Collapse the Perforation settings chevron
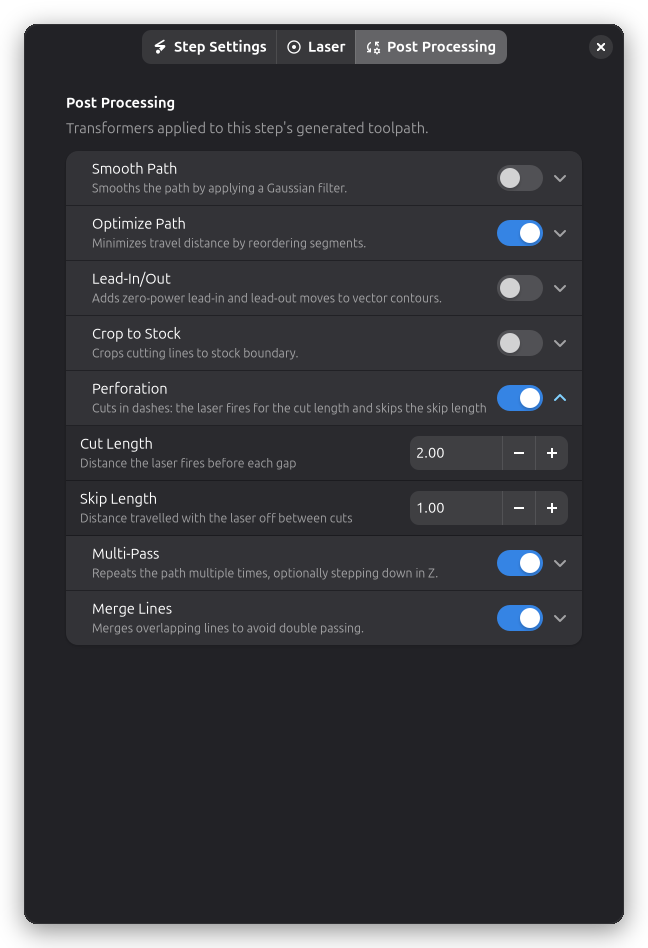This screenshot has height=948, width=648. tap(560, 398)
